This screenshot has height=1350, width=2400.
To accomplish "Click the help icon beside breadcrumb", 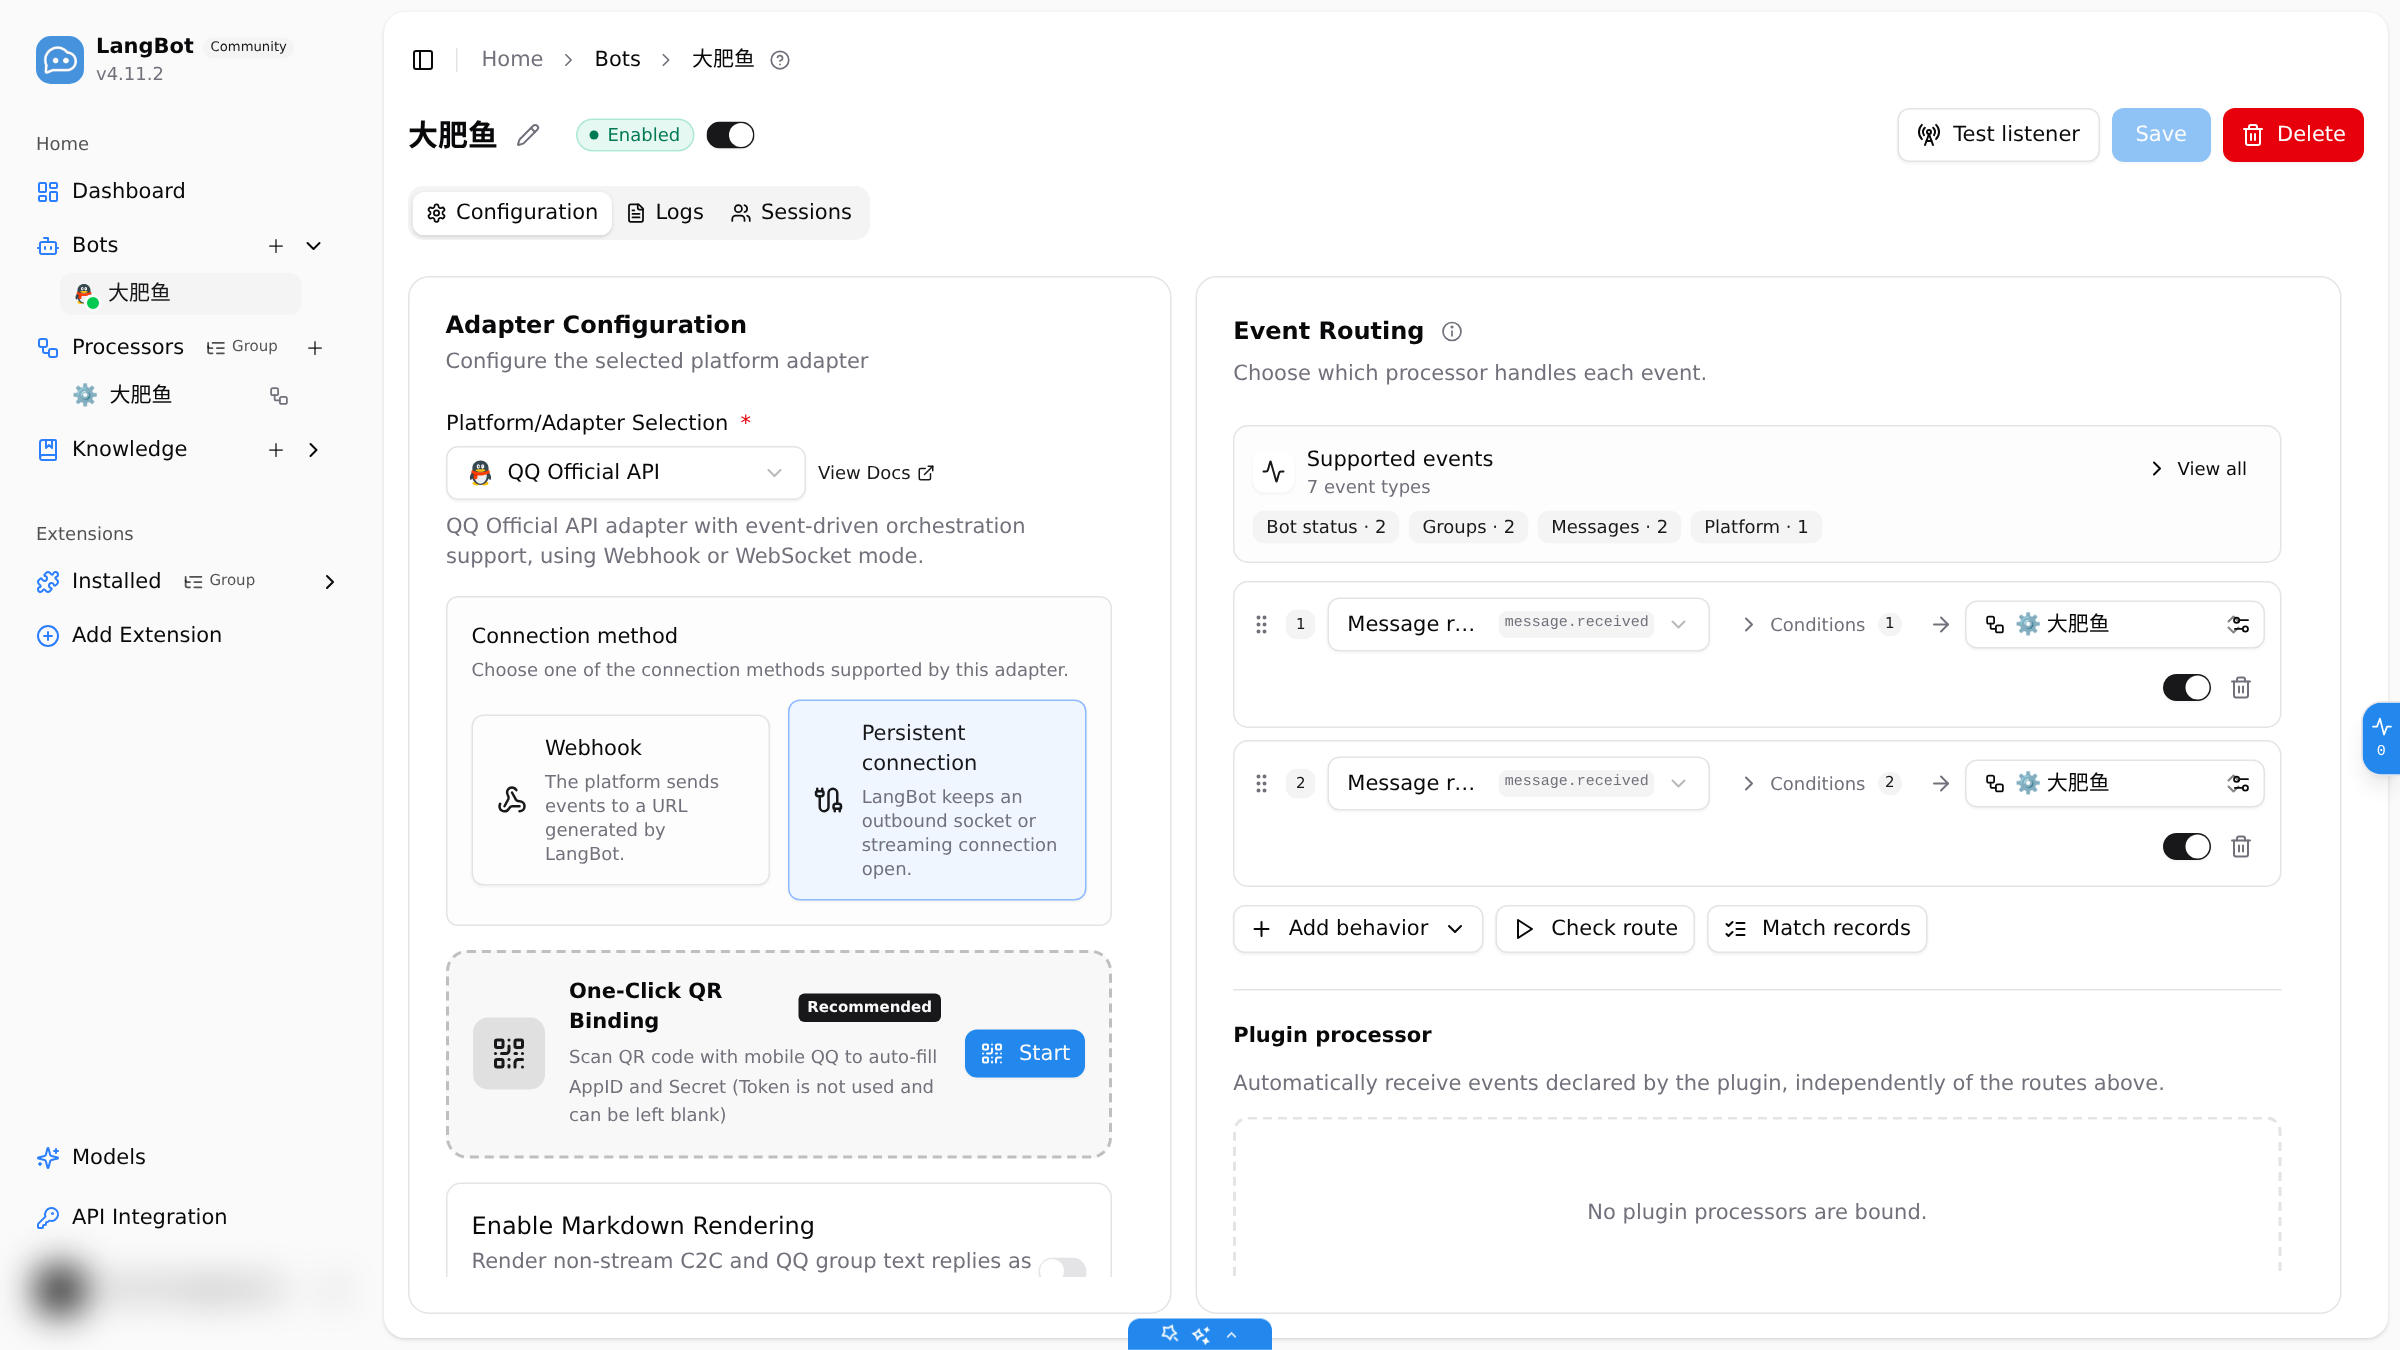I will [780, 60].
